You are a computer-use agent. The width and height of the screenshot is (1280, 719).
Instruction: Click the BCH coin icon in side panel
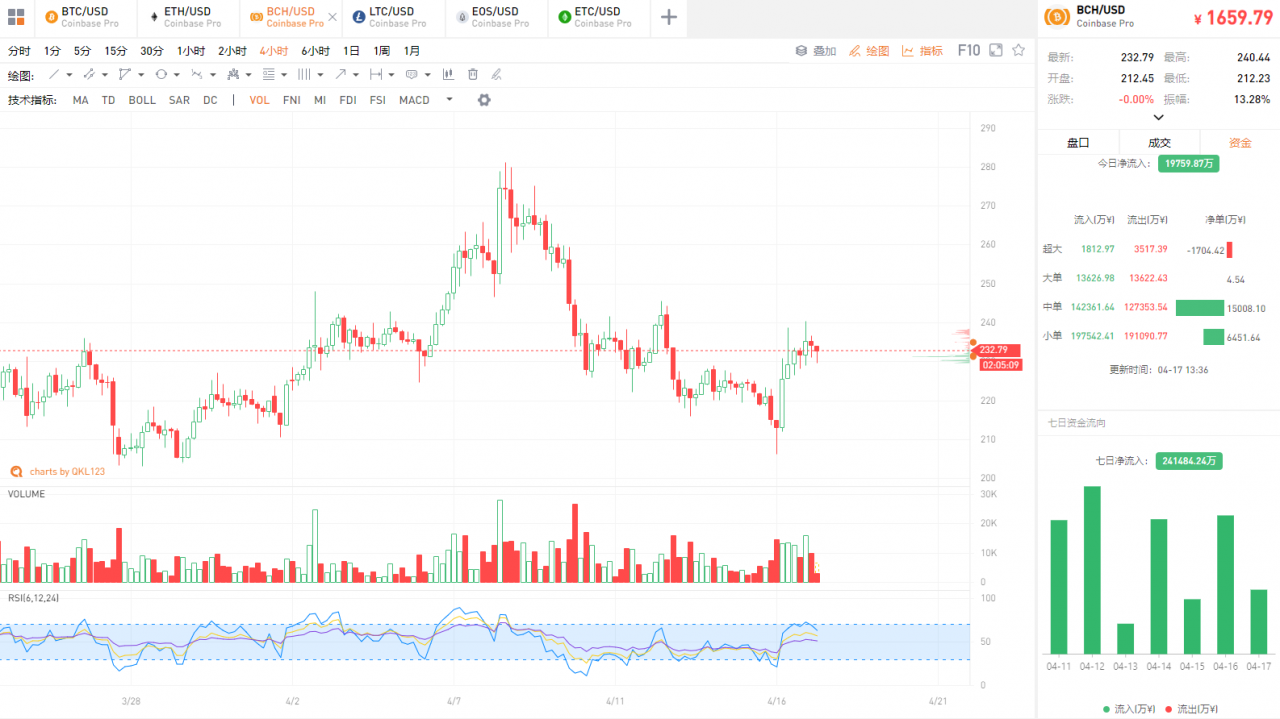click(1056, 16)
